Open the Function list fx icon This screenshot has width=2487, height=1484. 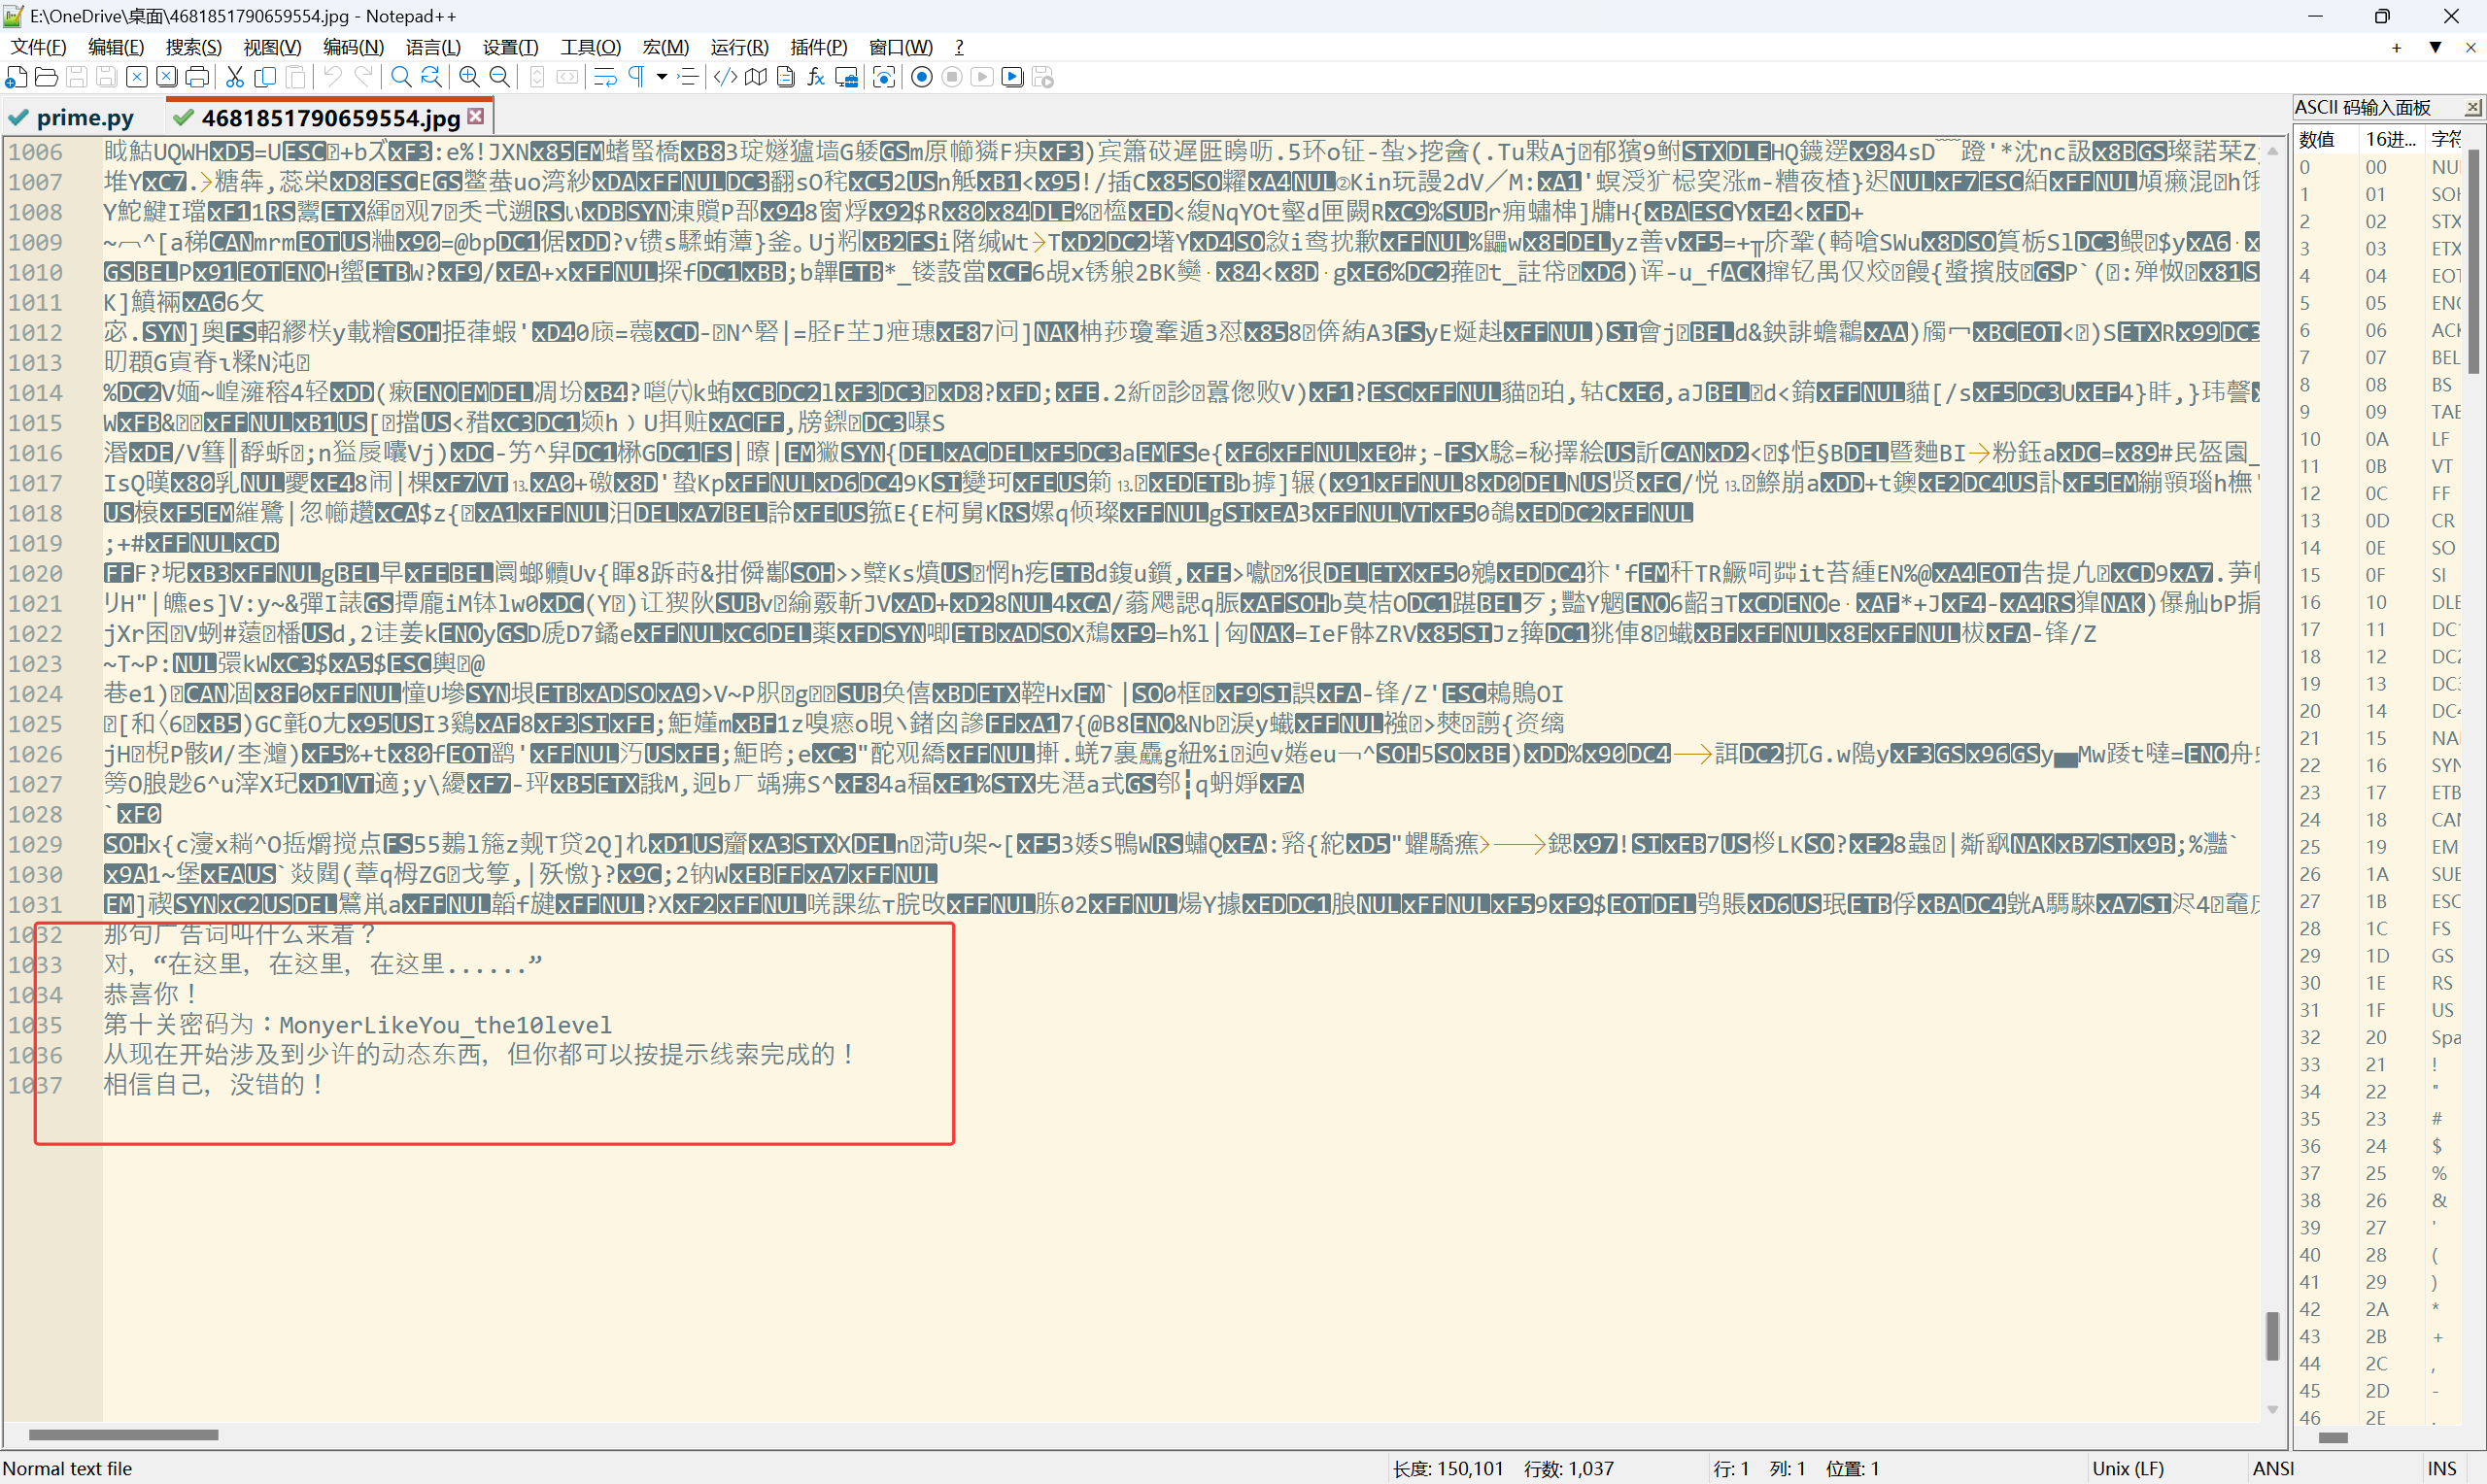pos(816,77)
